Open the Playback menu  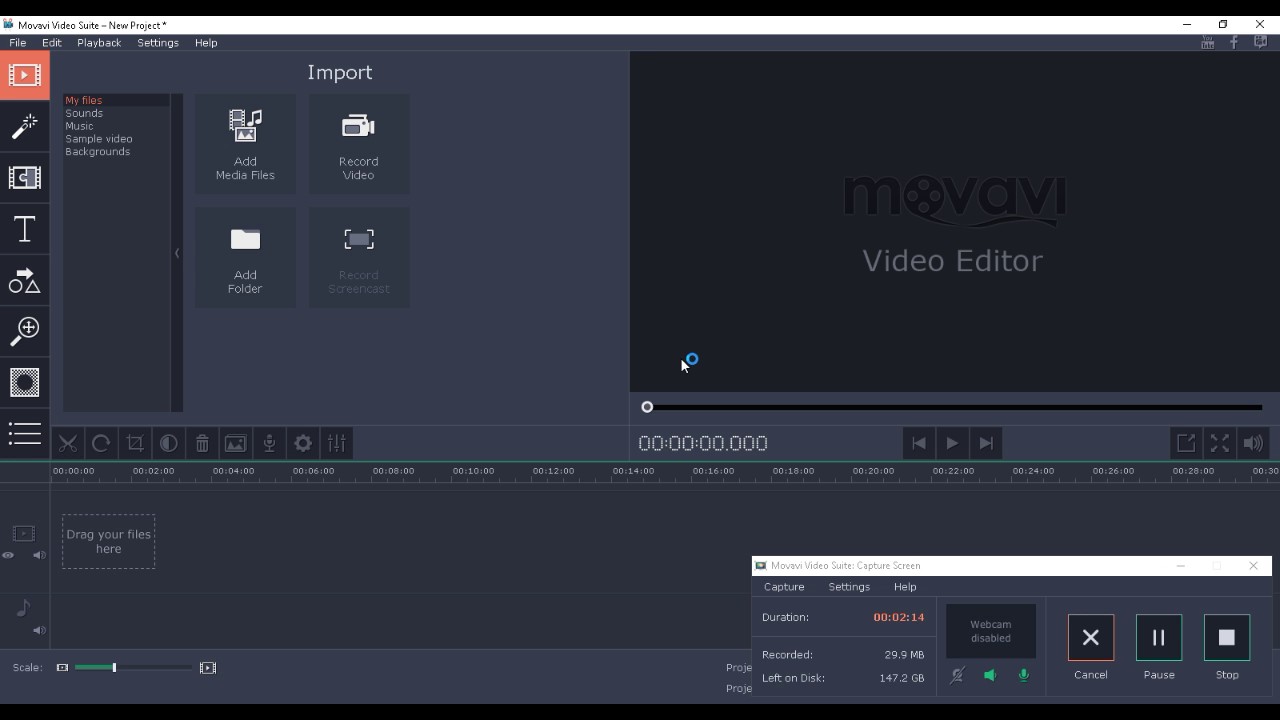(x=99, y=43)
